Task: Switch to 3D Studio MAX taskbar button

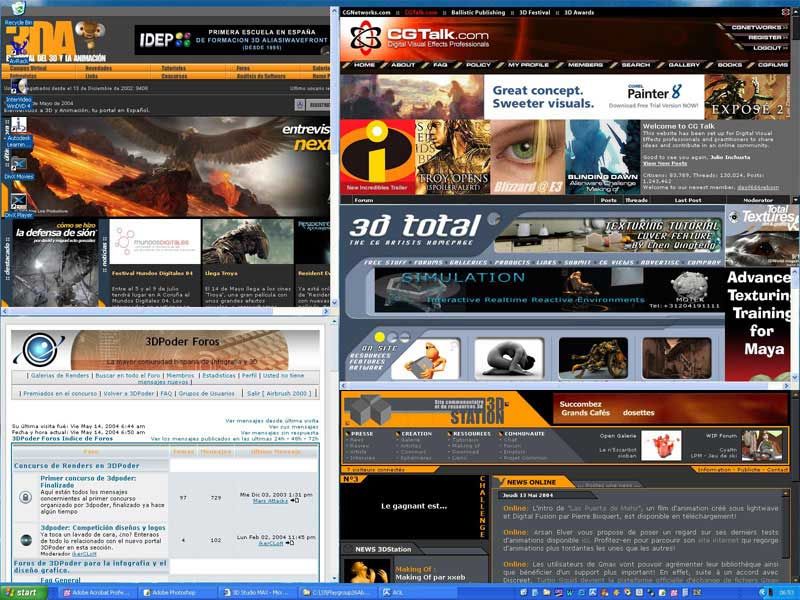Action: [258, 592]
